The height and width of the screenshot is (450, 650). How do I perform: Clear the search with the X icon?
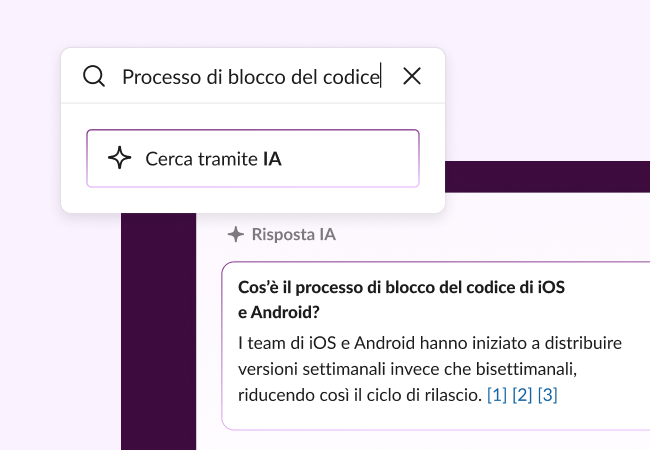(x=411, y=77)
